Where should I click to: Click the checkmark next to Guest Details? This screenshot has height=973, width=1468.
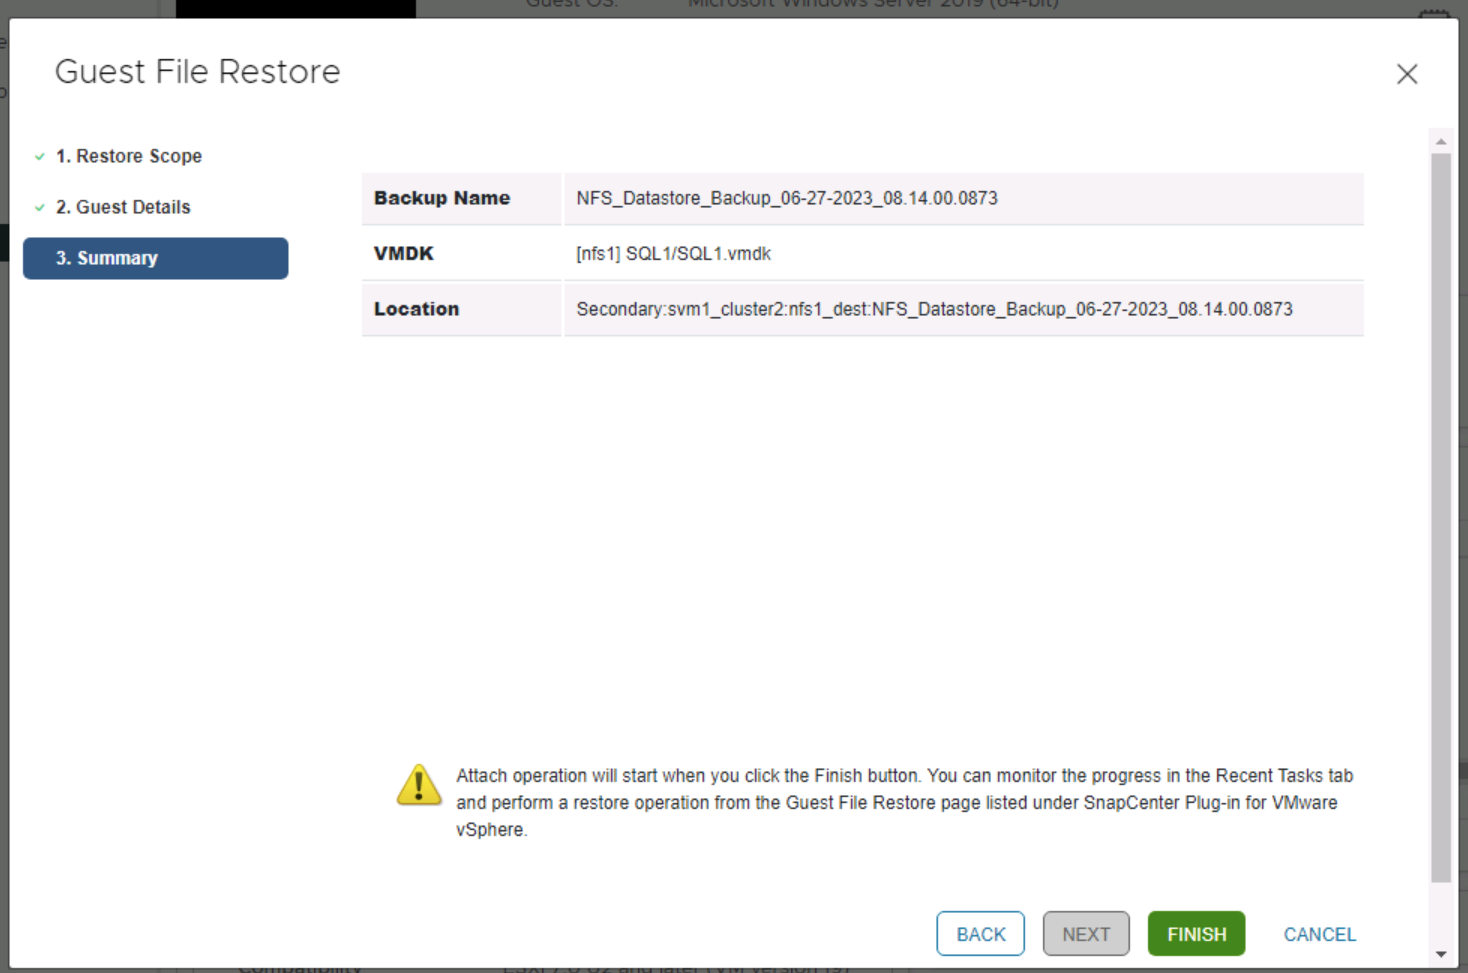click(x=38, y=207)
